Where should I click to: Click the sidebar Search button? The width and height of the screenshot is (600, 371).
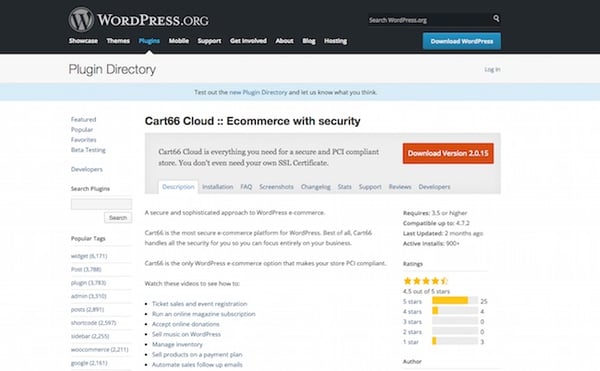pyautogui.click(x=118, y=218)
